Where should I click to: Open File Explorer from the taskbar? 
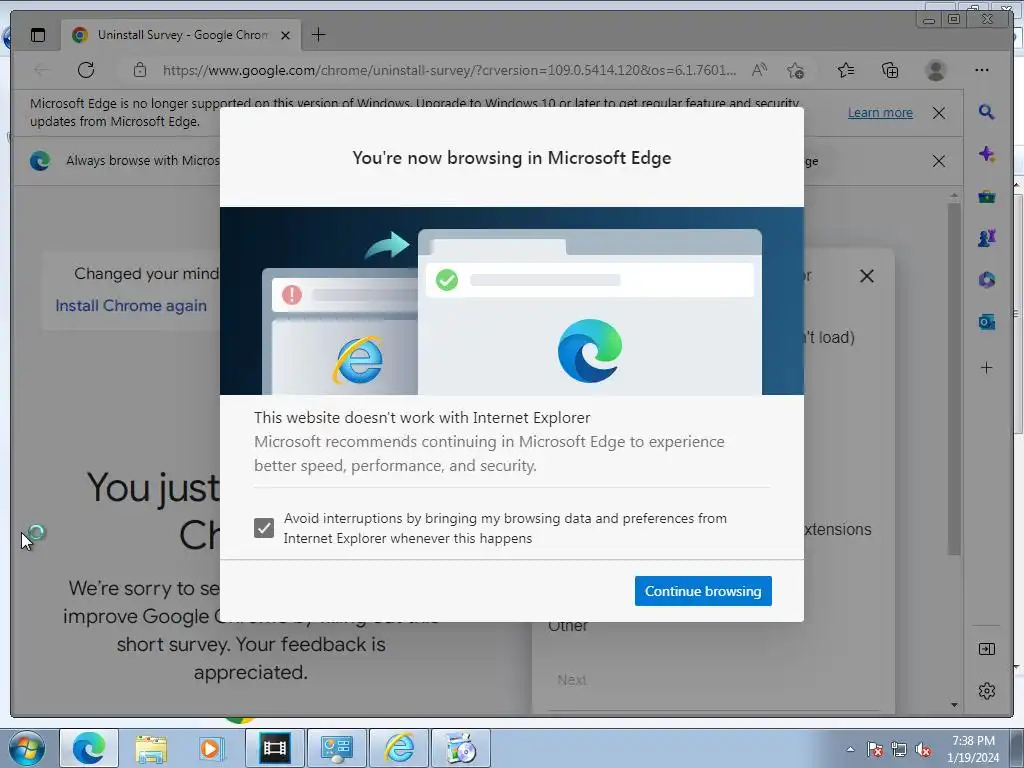point(152,748)
